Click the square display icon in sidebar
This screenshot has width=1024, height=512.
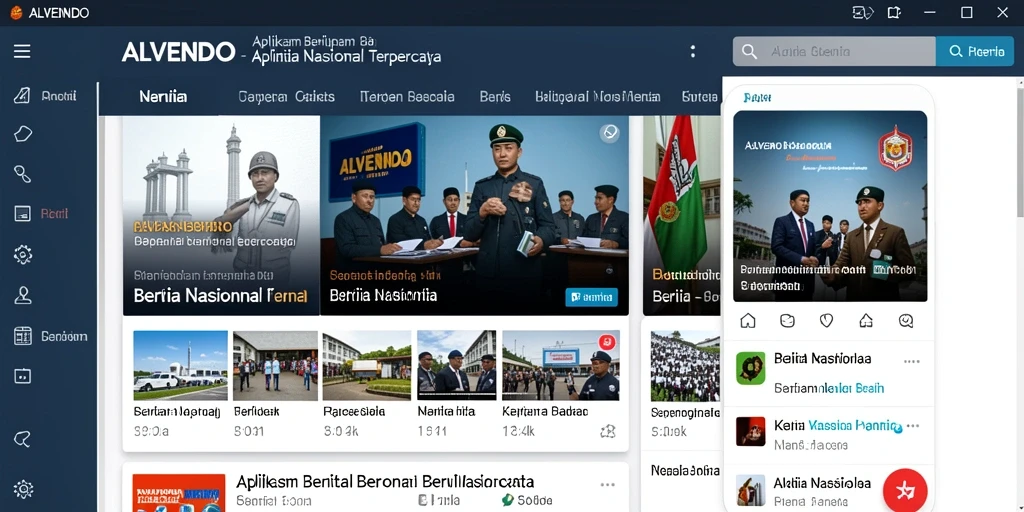tap(22, 376)
